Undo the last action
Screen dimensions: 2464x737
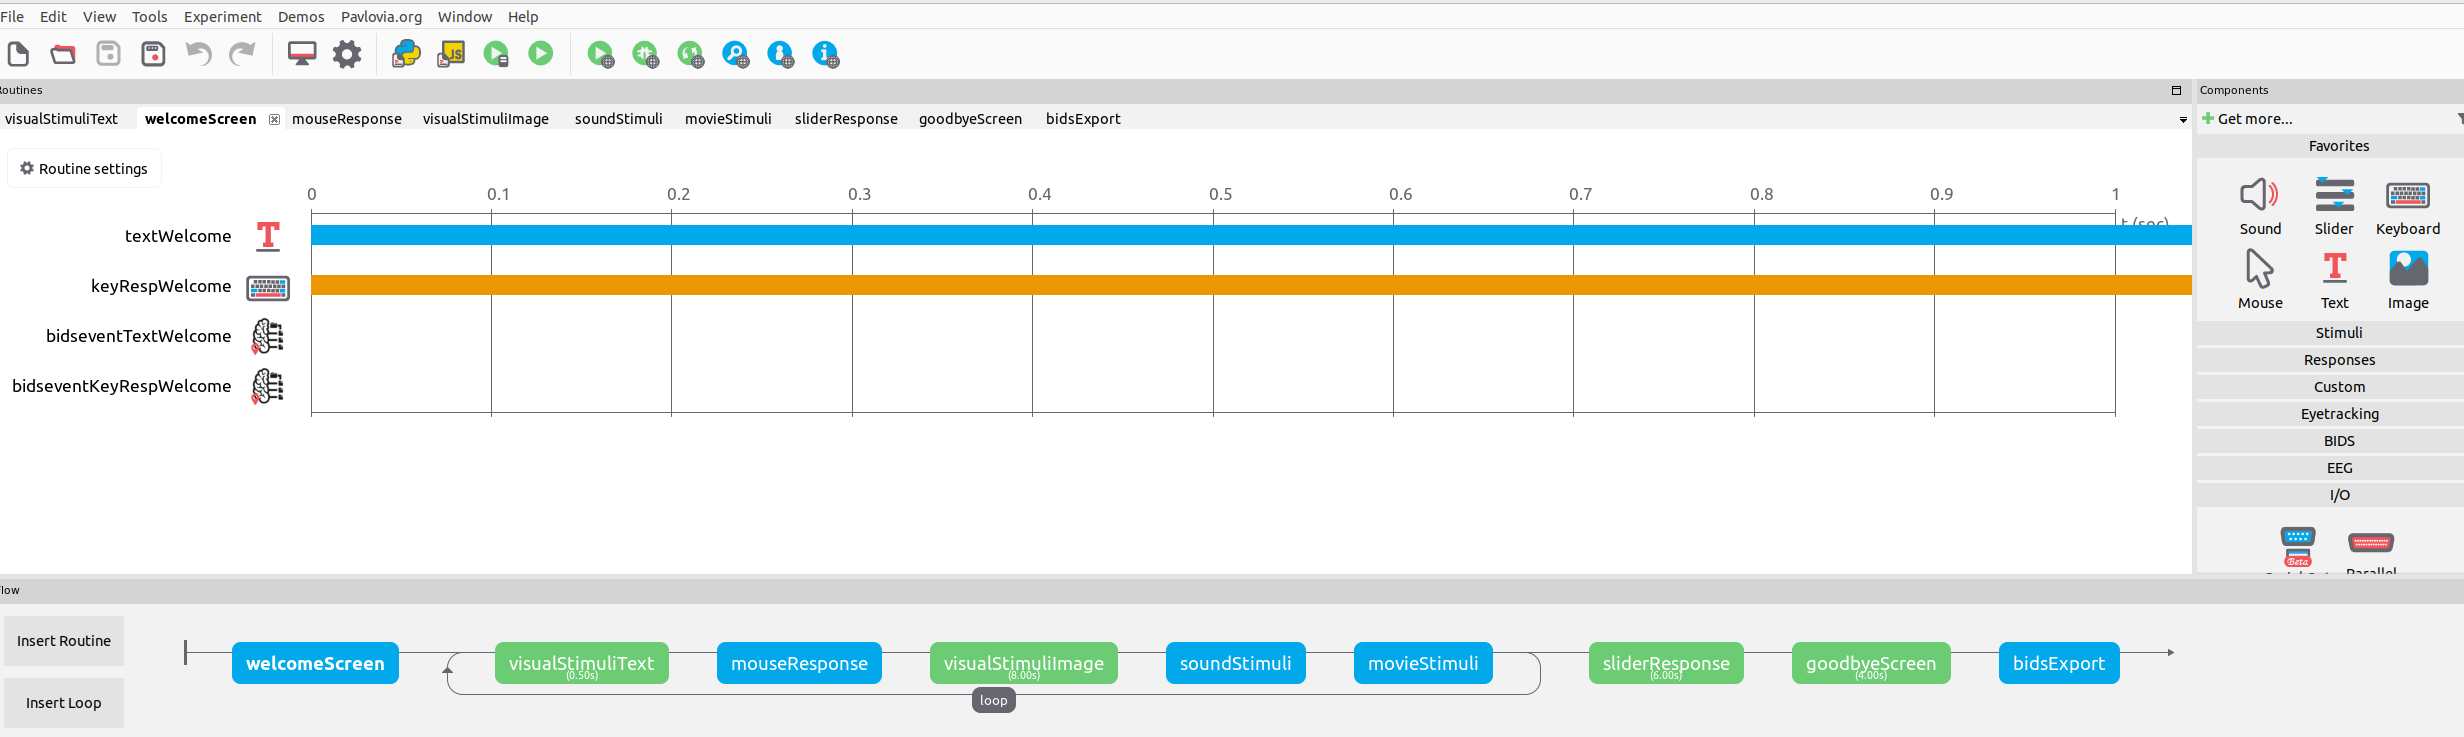[198, 54]
